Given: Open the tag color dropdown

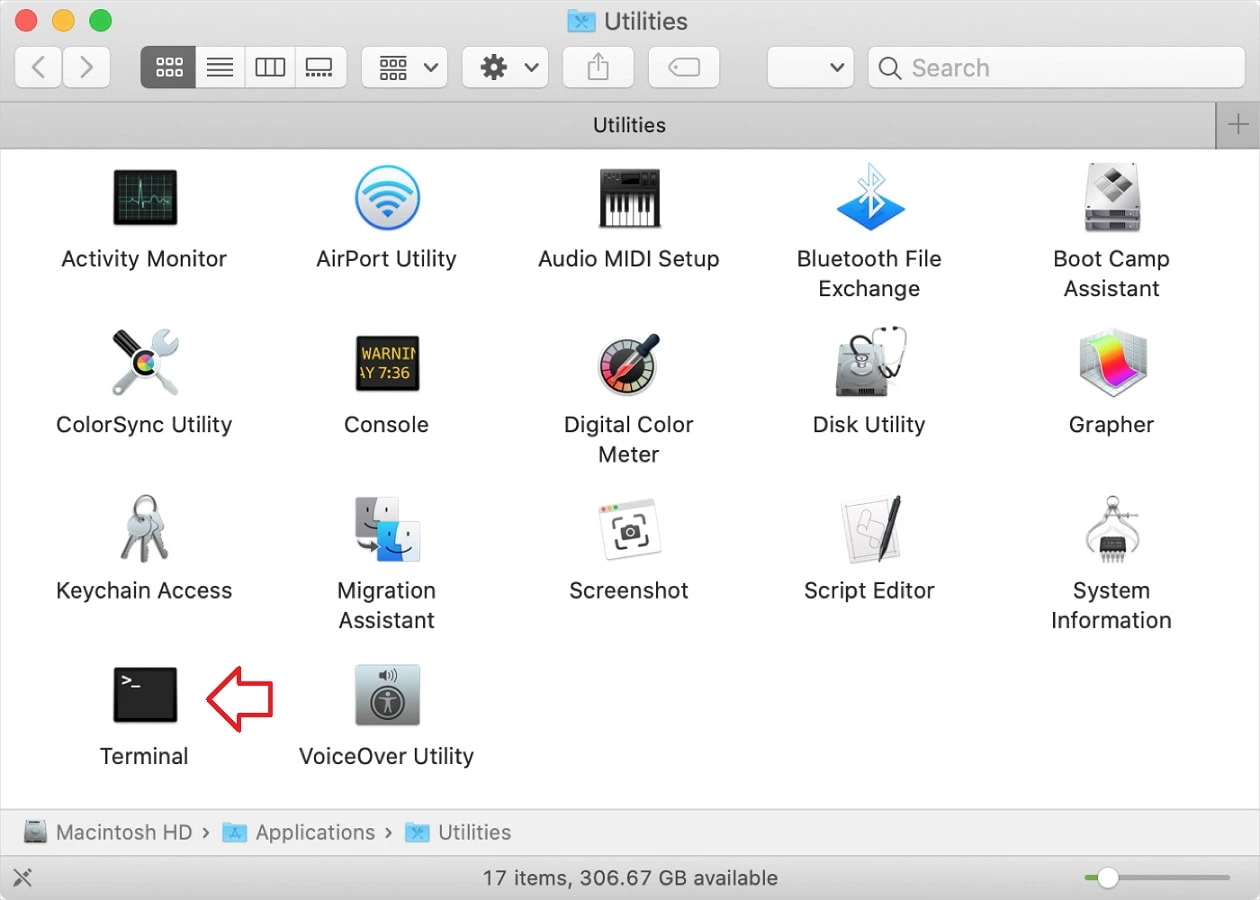Looking at the screenshot, I should (x=810, y=67).
